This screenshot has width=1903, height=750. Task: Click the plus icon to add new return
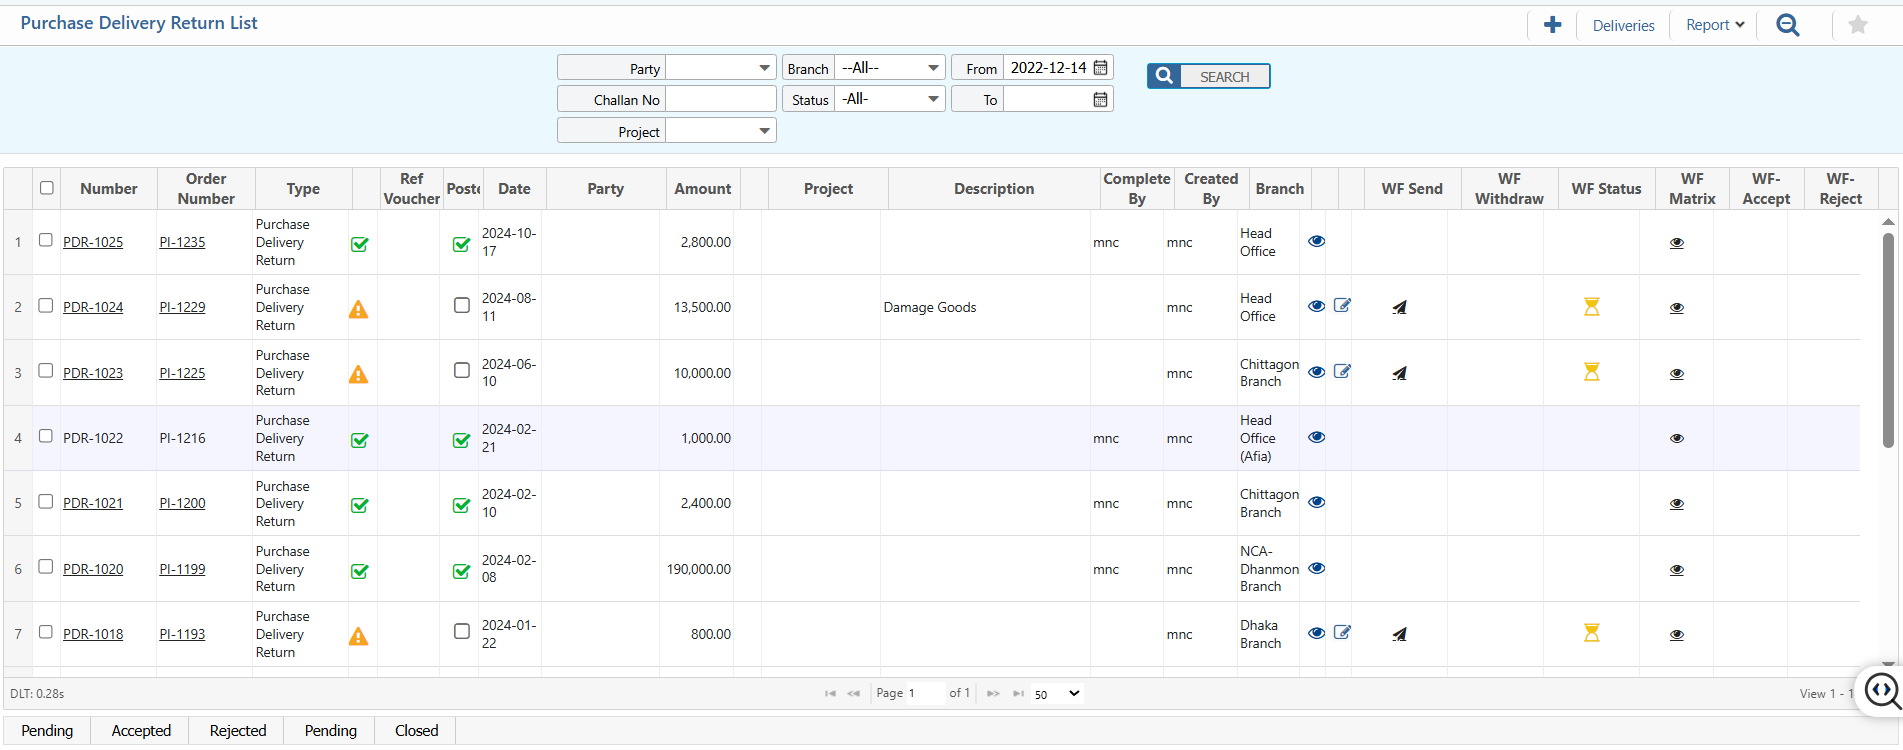[x=1552, y=25]
